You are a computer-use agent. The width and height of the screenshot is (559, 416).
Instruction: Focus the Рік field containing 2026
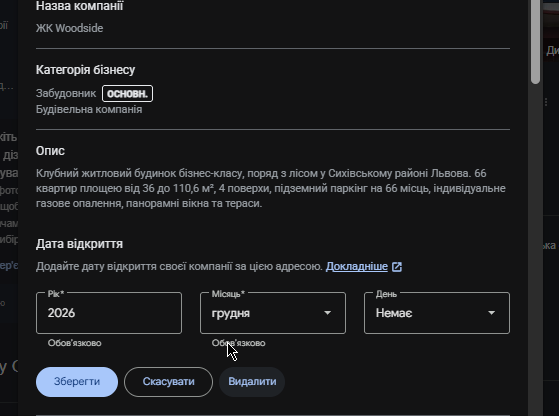point(109,313)
